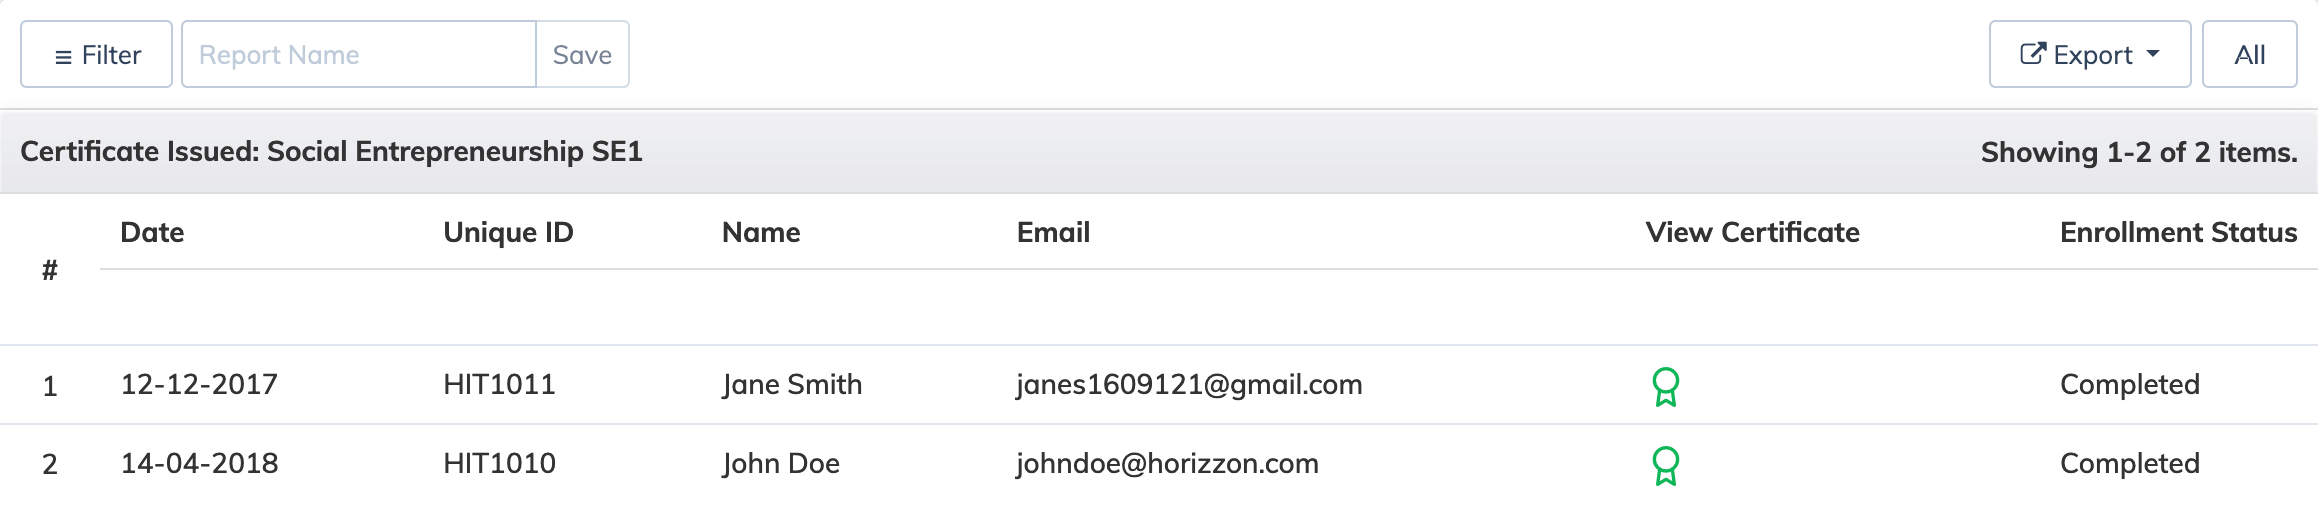Viewport: 2318px width, 526px height.
Task: Click the View Certificate column header
Action: 1752,232
